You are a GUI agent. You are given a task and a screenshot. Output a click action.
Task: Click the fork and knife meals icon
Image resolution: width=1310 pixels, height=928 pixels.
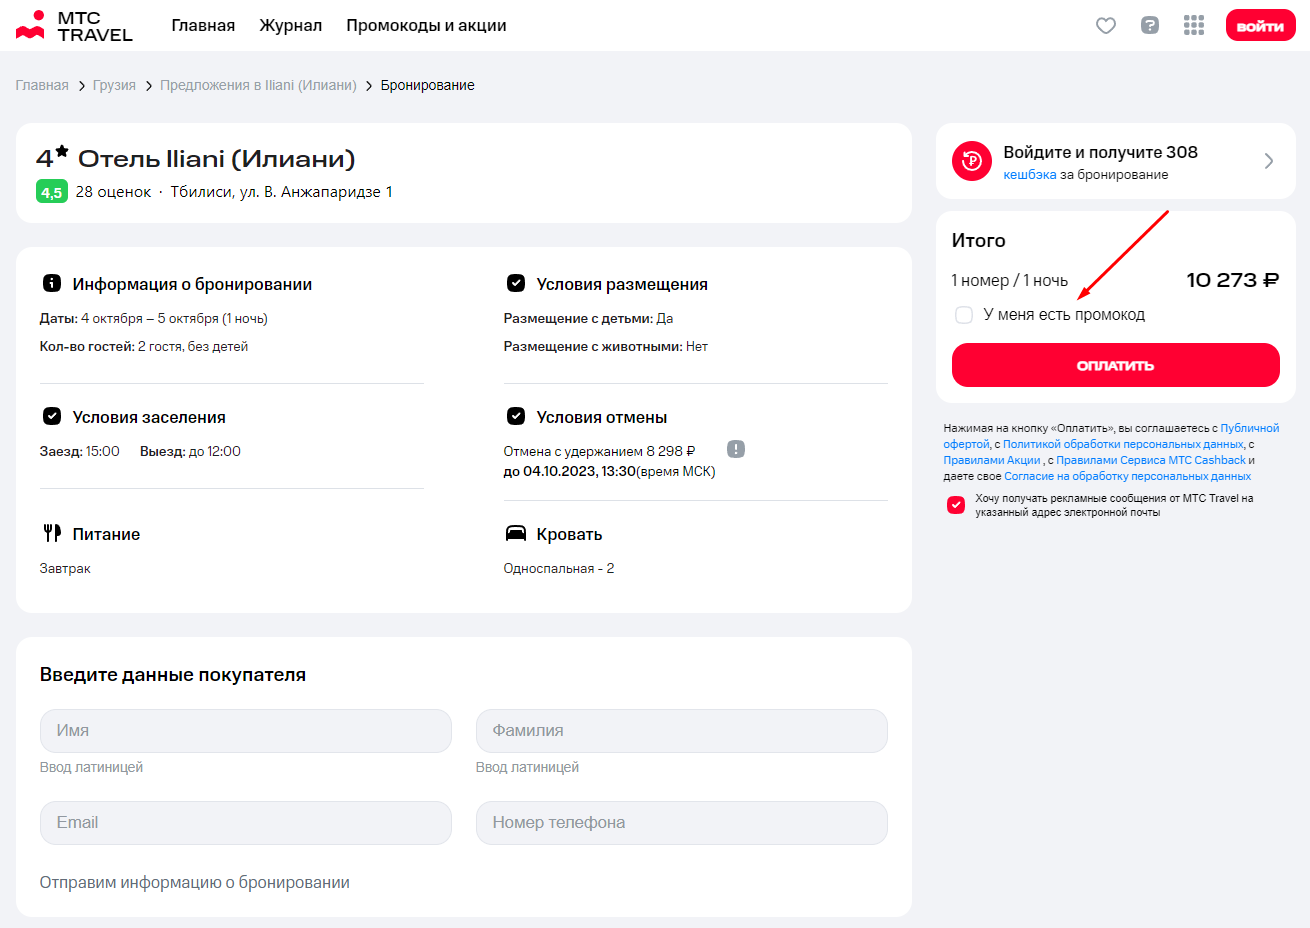click(x=52, y=533)
